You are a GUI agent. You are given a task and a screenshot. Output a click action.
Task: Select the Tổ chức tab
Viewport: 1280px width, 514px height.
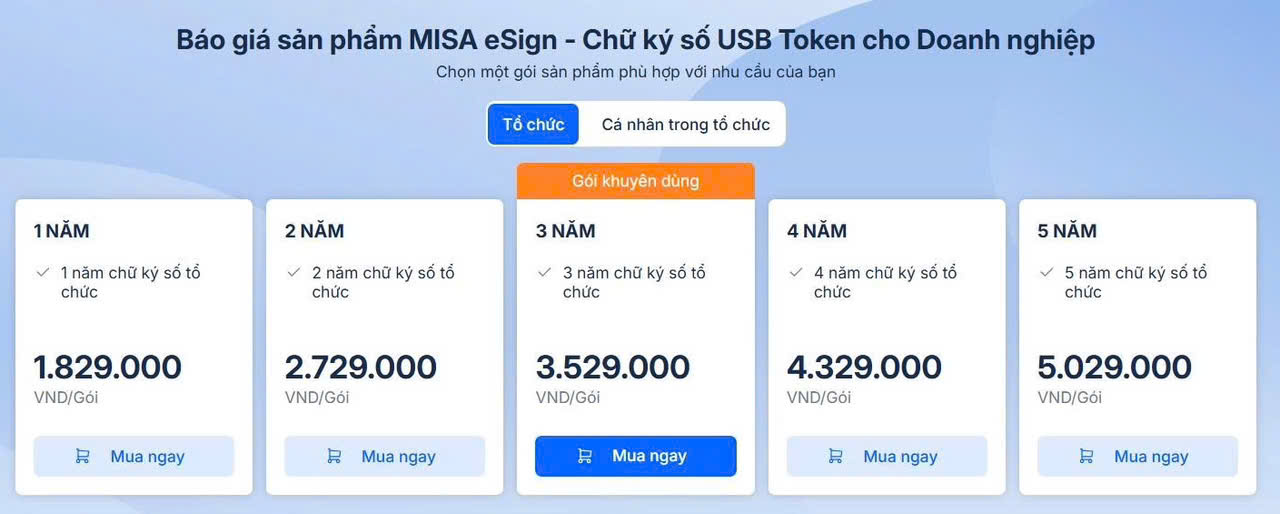coord(533,124)
